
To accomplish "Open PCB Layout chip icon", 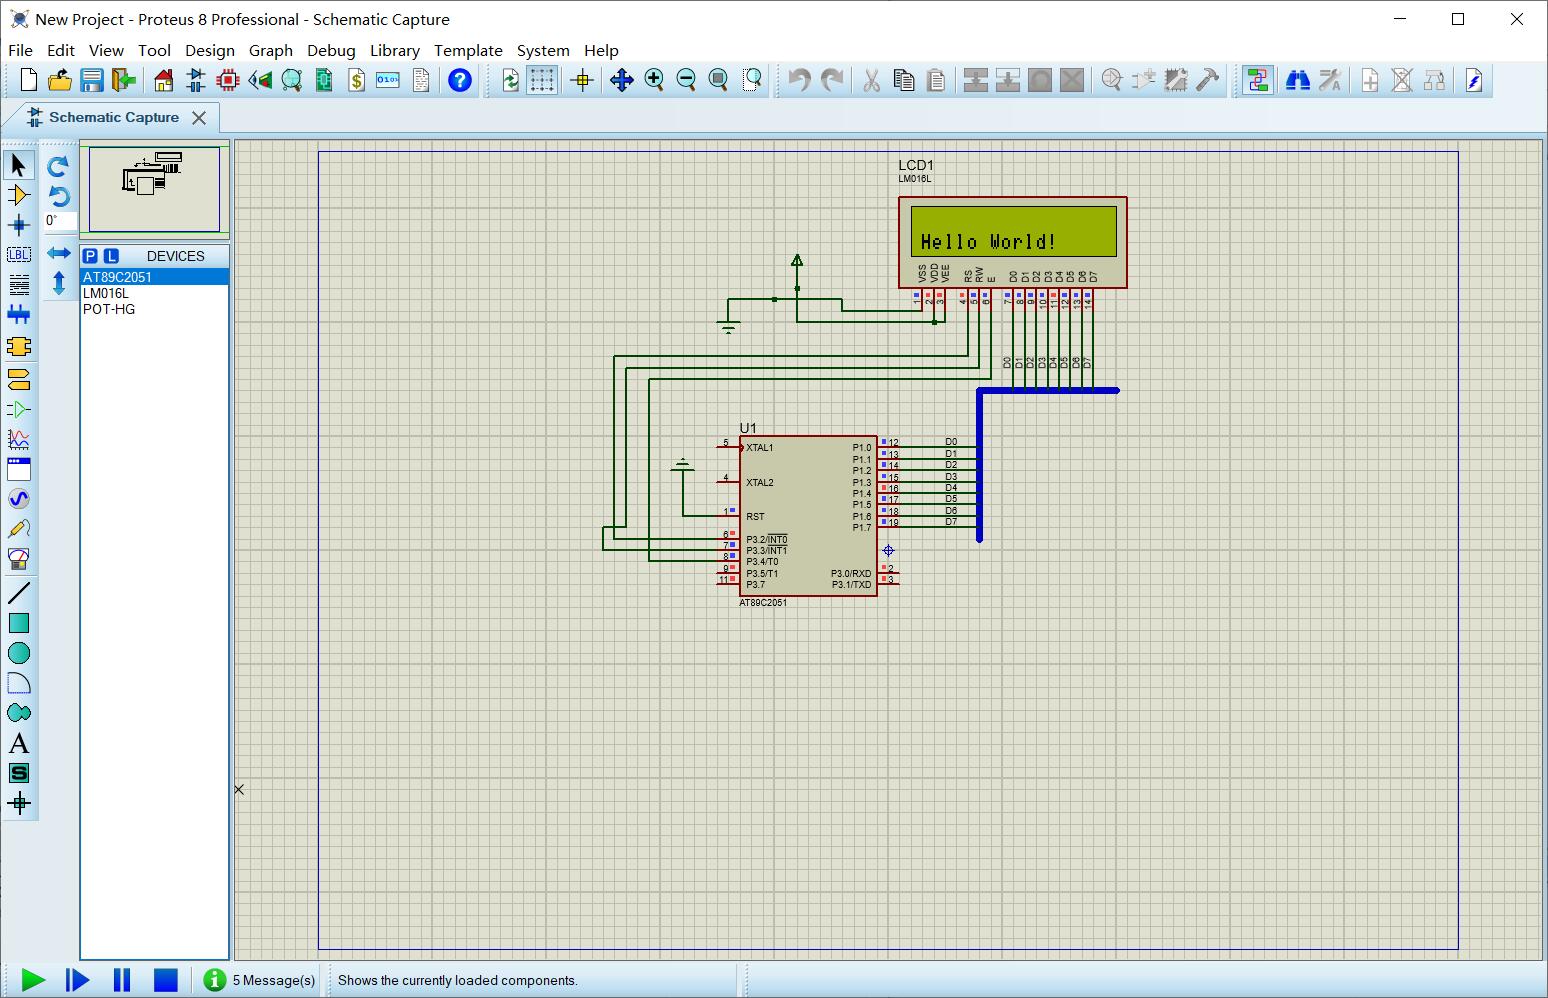I will (228, 80).
